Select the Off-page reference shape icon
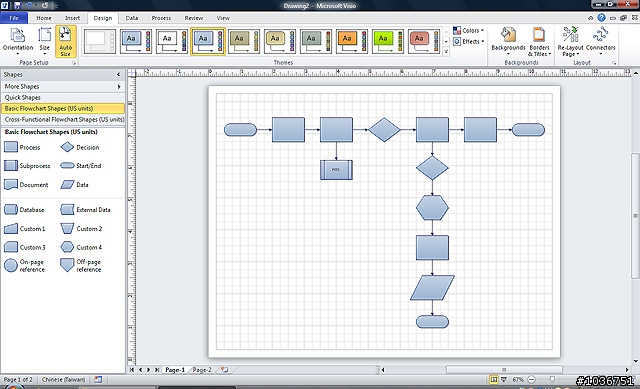Image resolution: width=640 pixels, height=389 pixels. click(x=67, y=265)
